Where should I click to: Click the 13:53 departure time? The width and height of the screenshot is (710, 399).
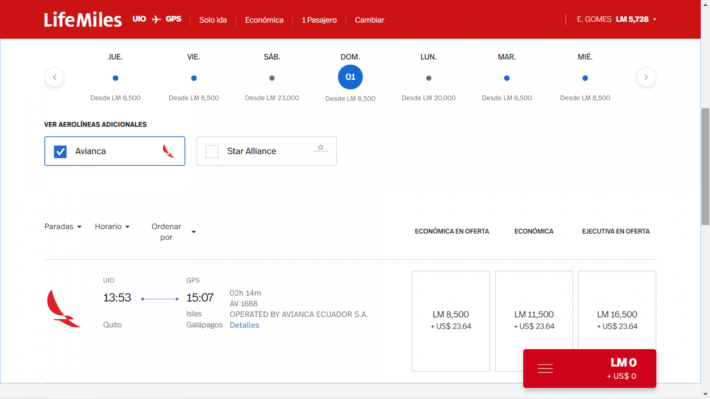(x=117, y=298)
